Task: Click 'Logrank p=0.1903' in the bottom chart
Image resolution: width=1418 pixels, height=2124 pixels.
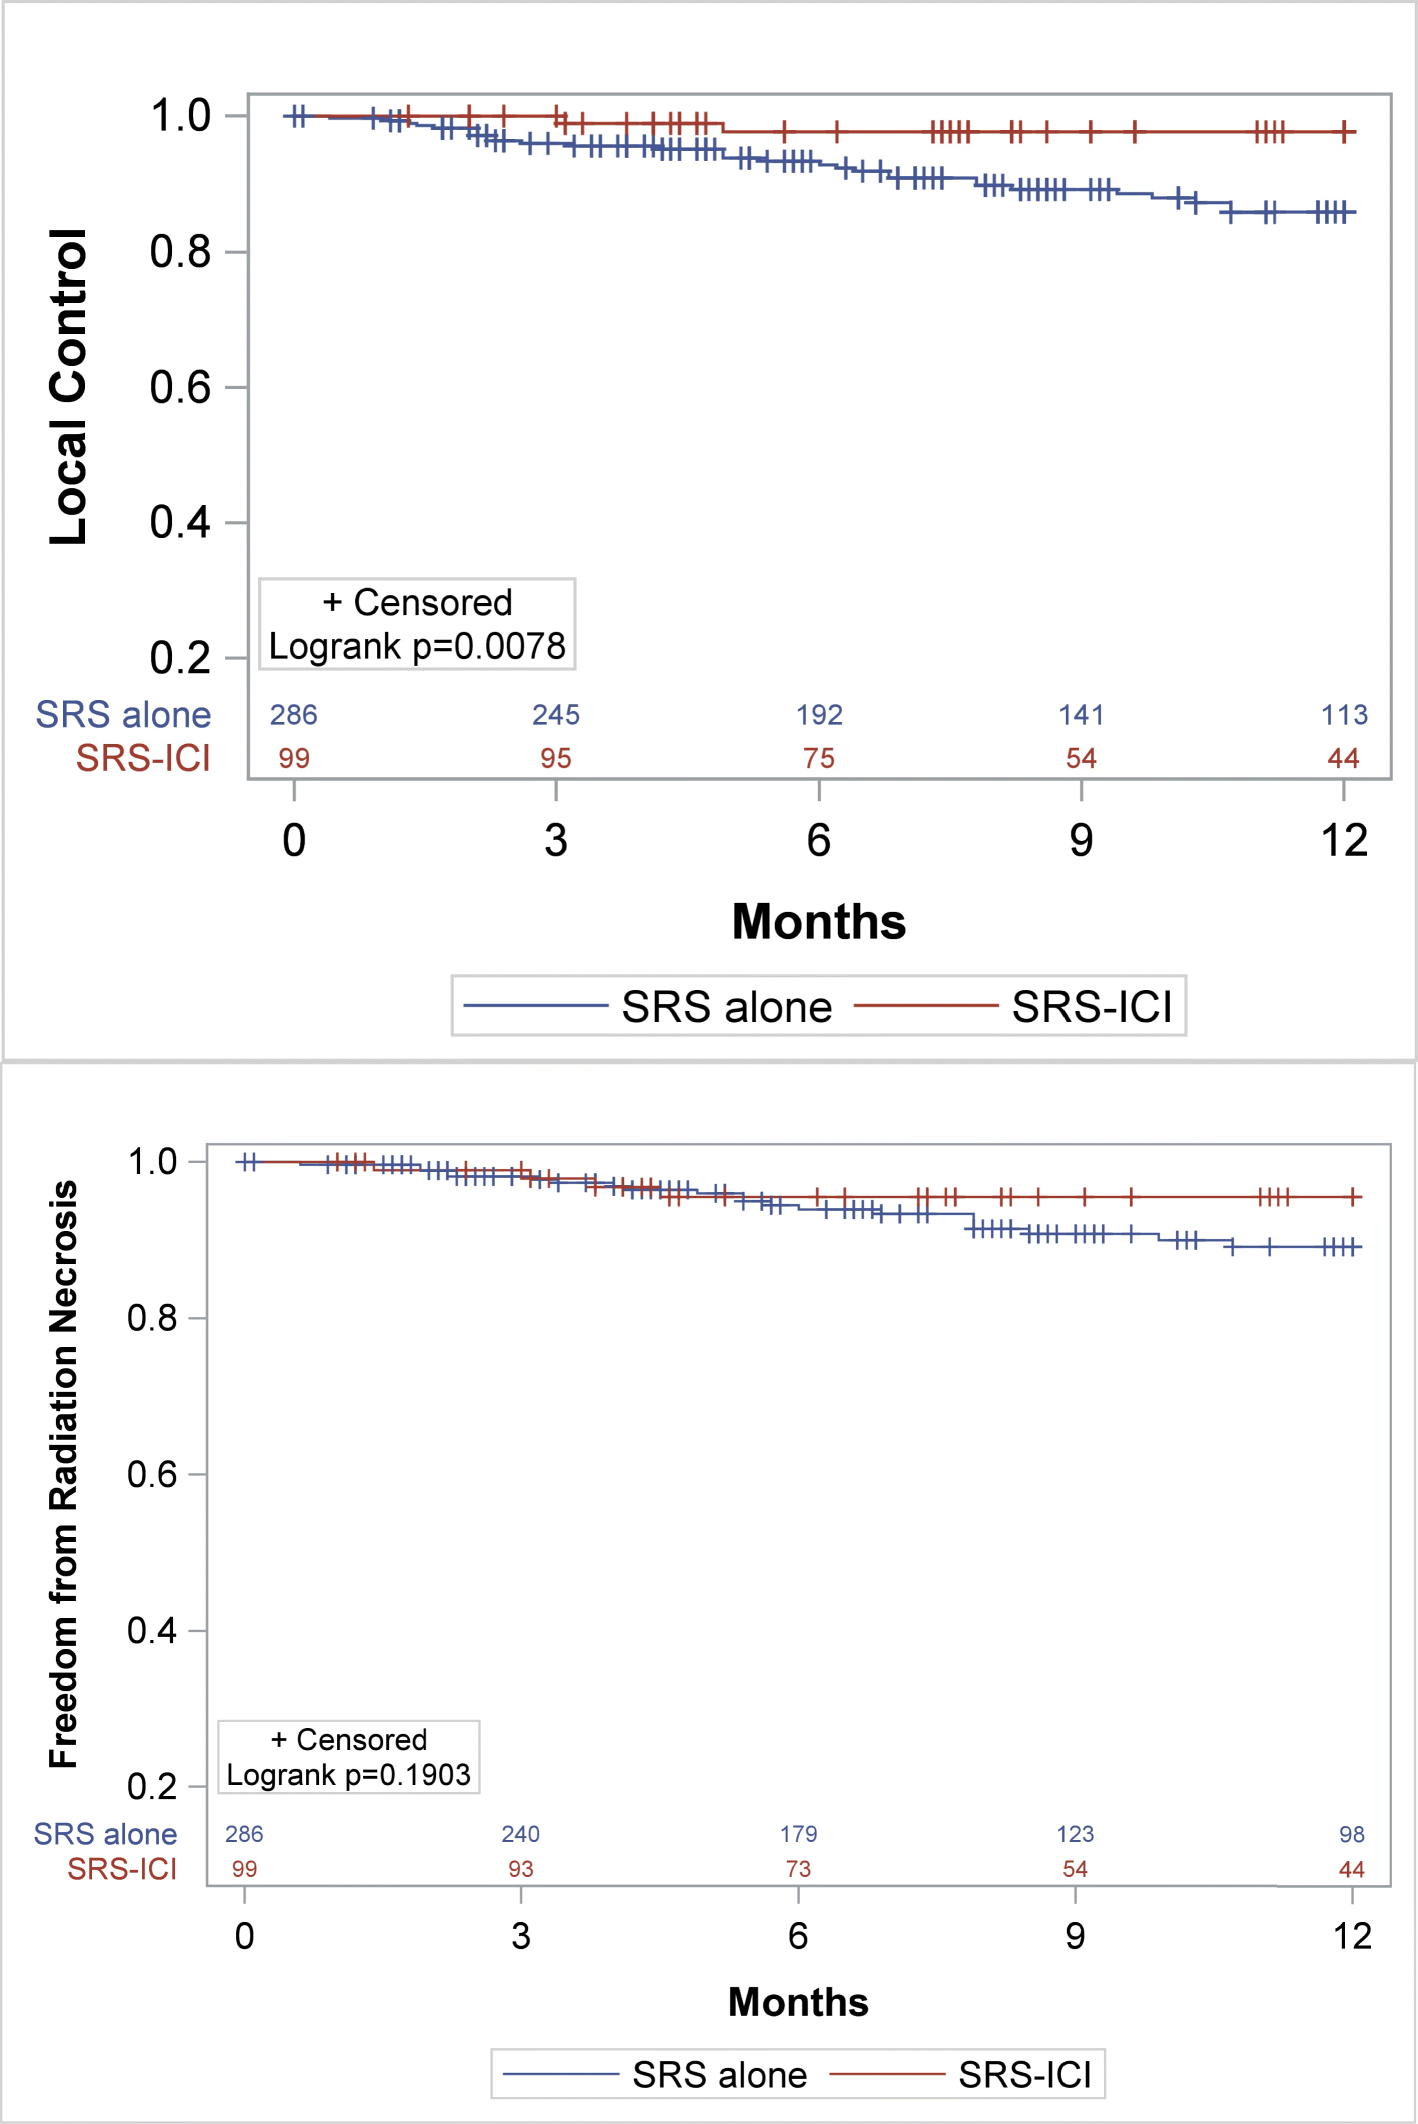Action: pyautogui.click(x=348, y=1774)
